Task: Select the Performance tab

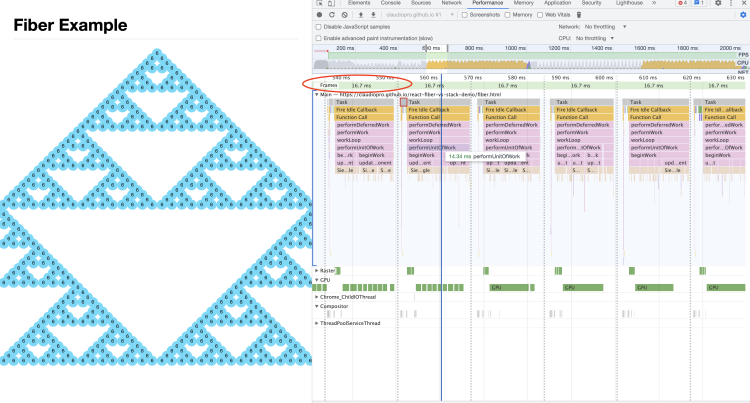Action: pyautogui.click(x=488, y=3)
